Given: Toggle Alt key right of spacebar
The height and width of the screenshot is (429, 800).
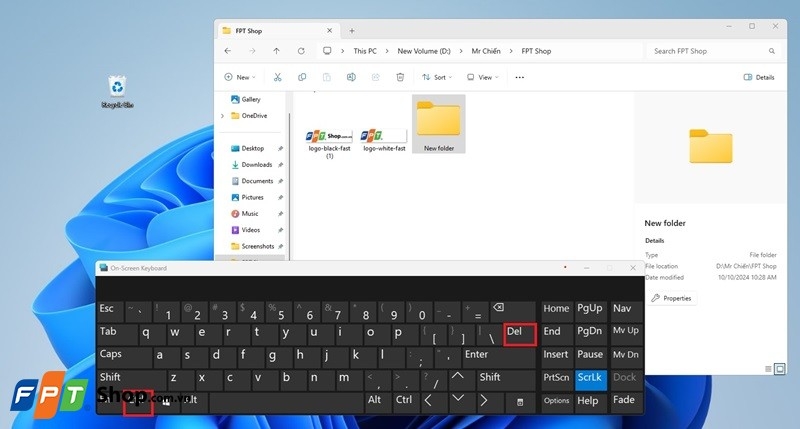Looking at the screenshot, I should (x=377, y=402).
